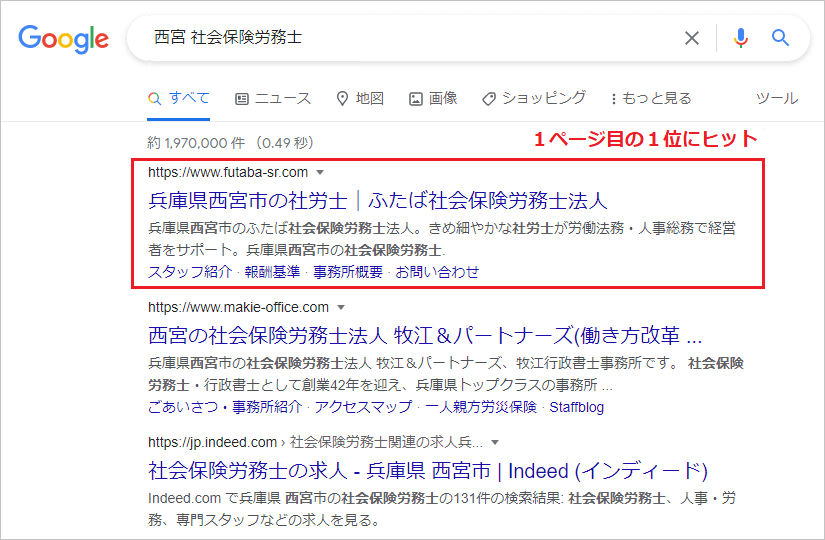Click the 報酬基準 sitelink

[x=272, y=272]
